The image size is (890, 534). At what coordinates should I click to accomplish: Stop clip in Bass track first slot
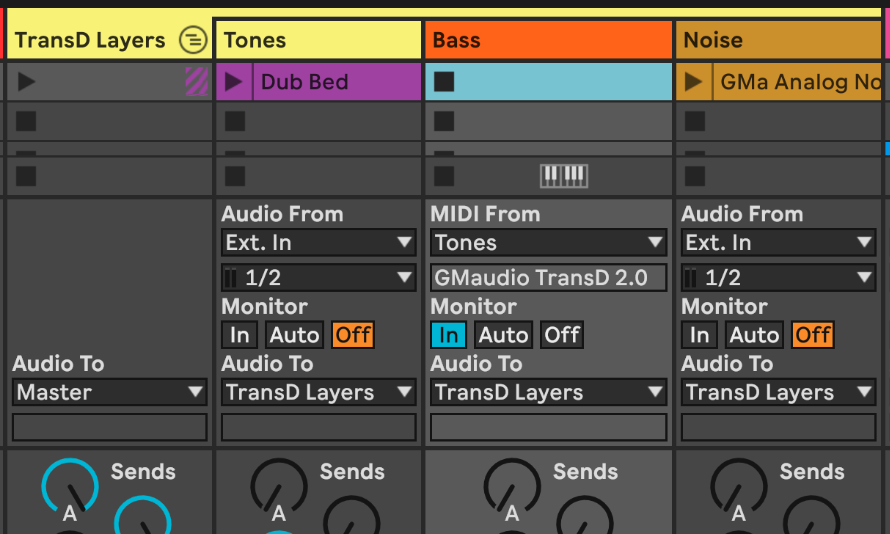click(444, 82)
